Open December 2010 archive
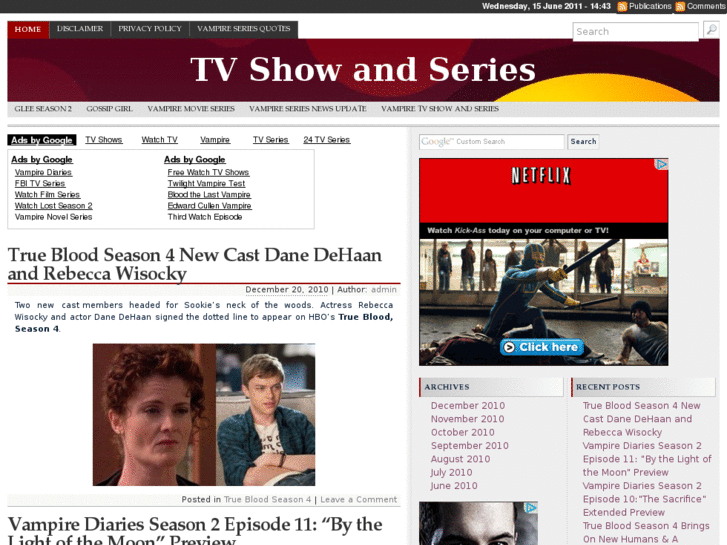Viewport: 727px width, 545px height. tap(468, 405)
